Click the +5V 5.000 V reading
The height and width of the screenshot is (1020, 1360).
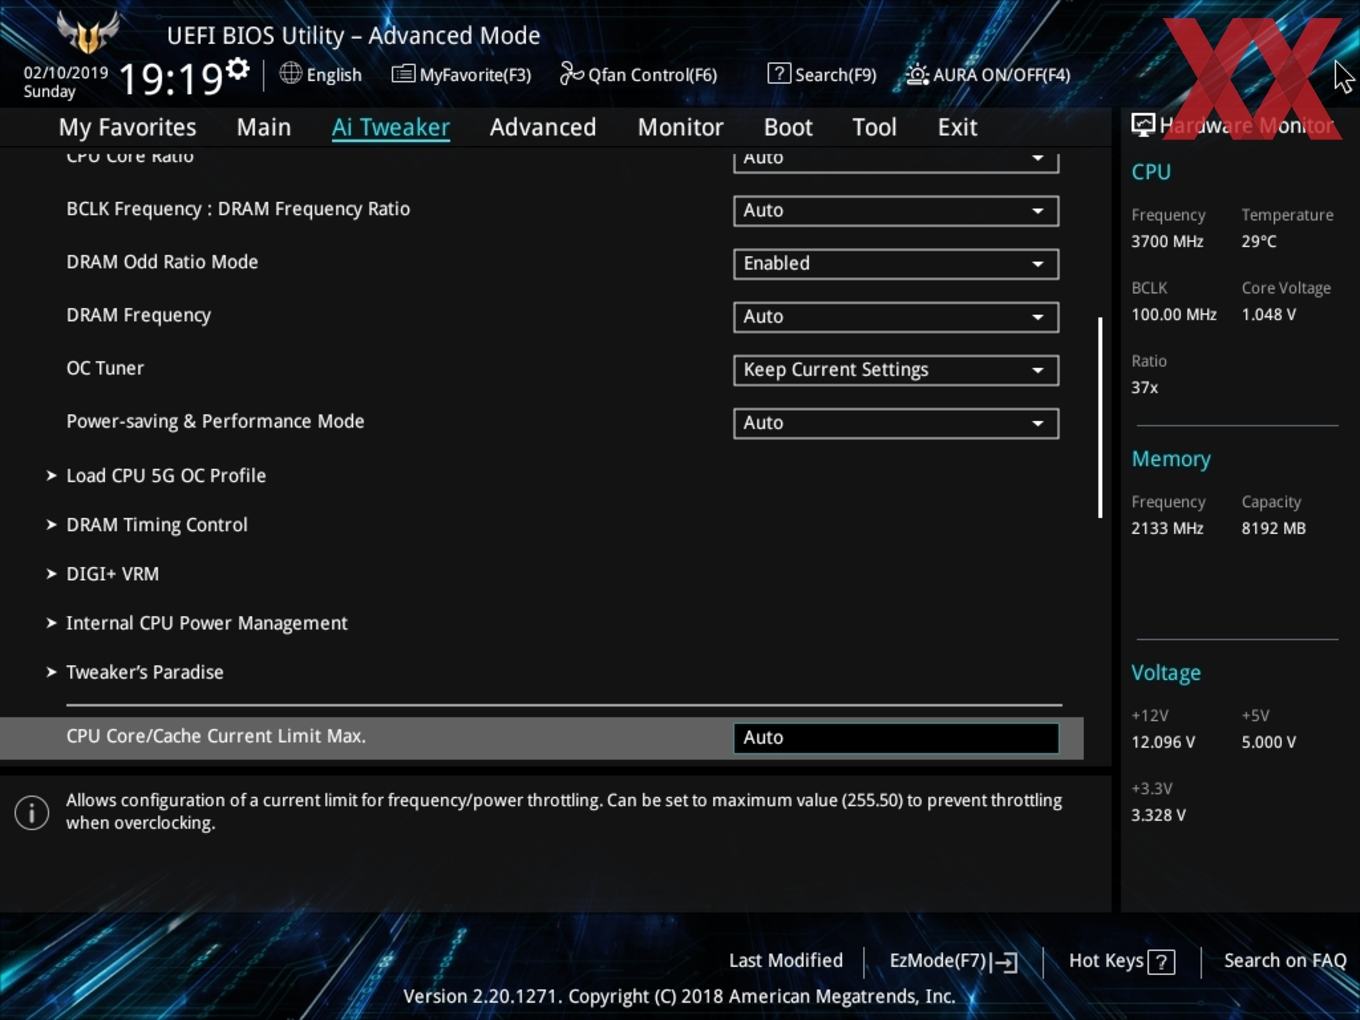pos(1269,742)
